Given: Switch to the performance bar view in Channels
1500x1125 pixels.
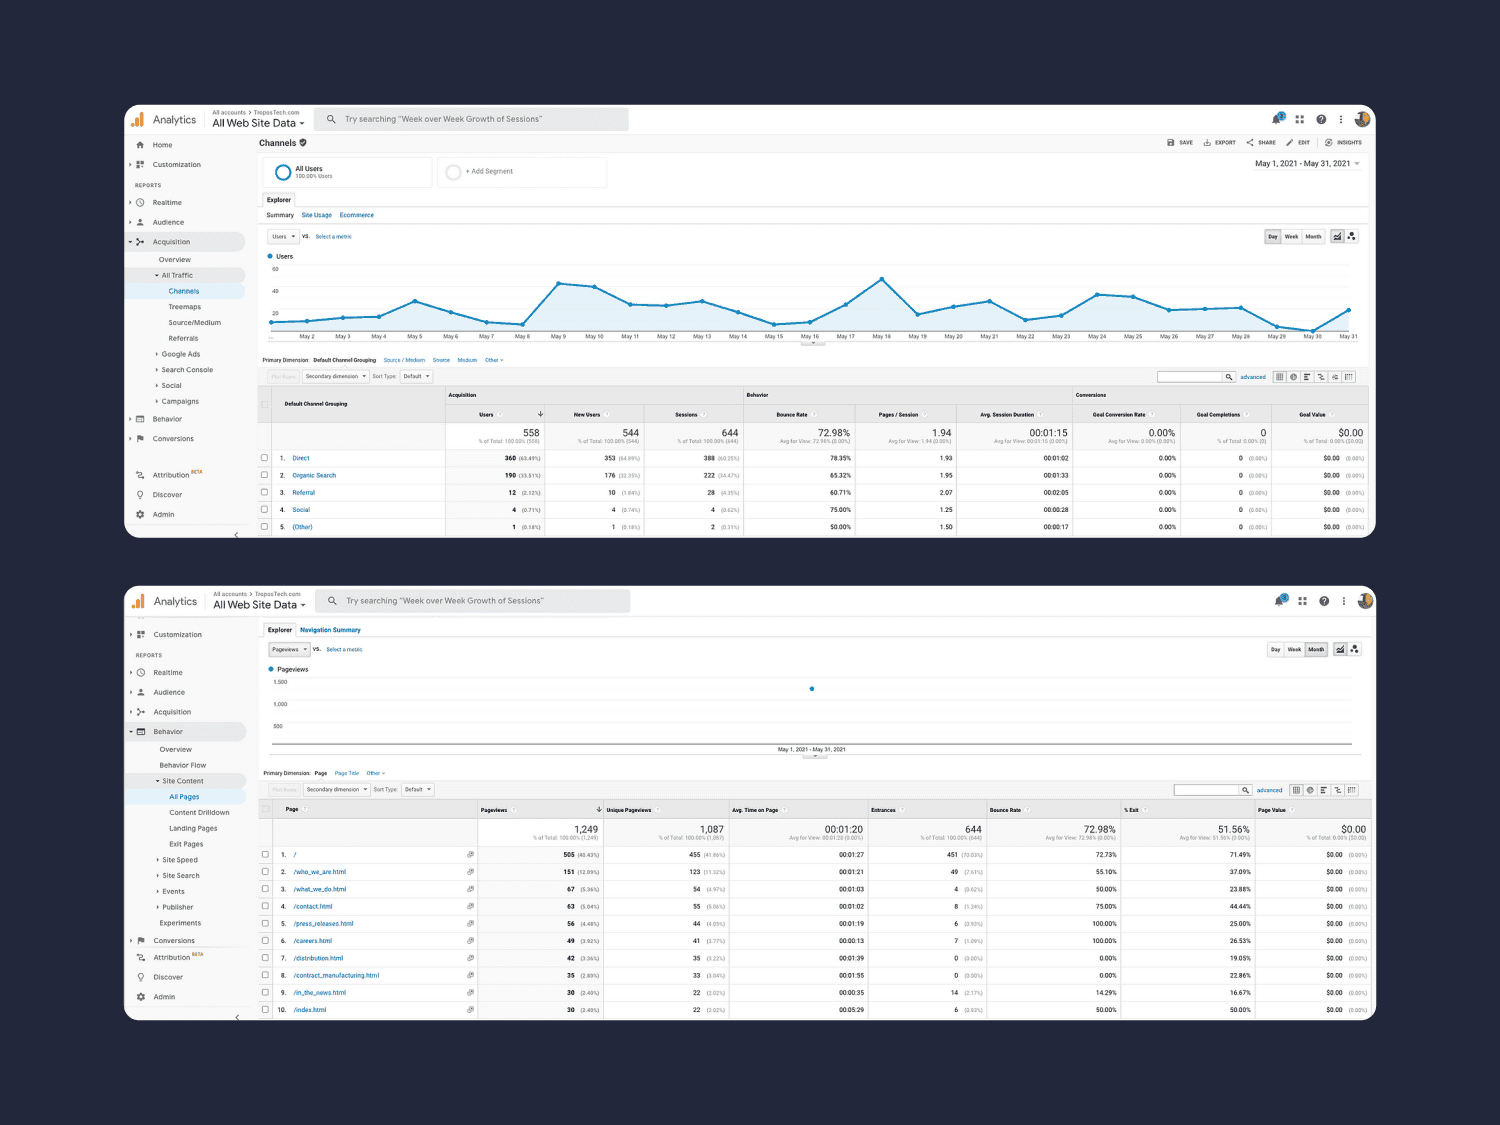Looking at the screenshot, I should point(1307,377).
